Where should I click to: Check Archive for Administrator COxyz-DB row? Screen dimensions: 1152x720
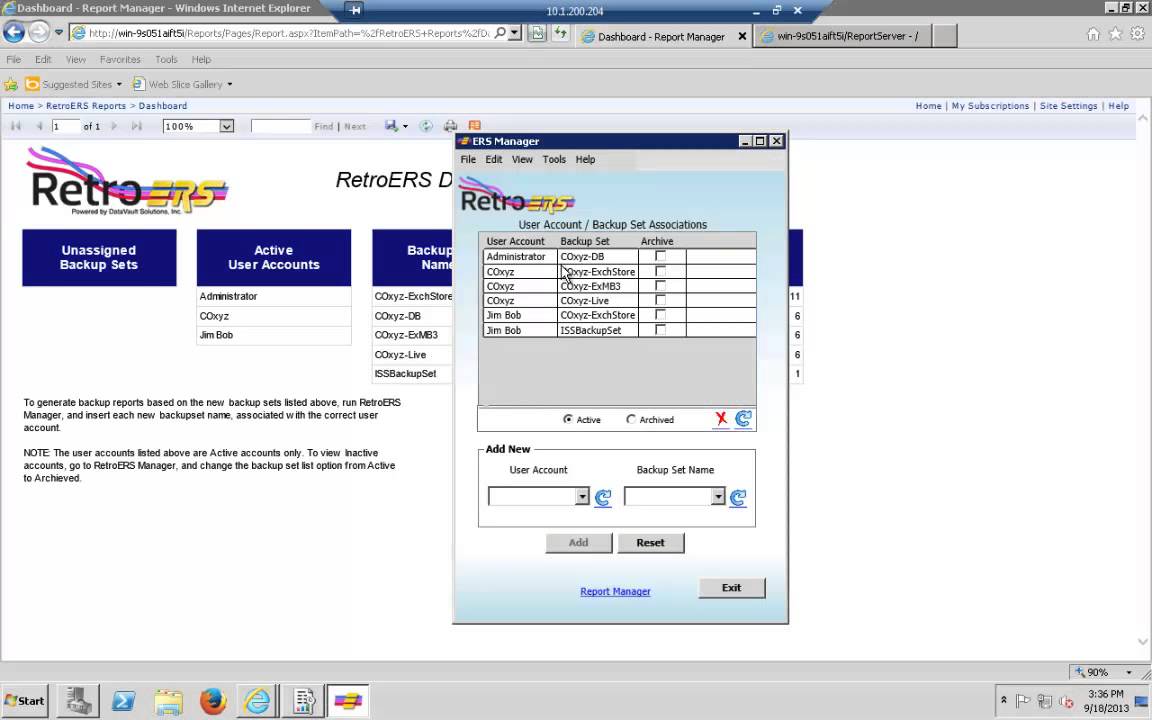click(x=660, y=256)
